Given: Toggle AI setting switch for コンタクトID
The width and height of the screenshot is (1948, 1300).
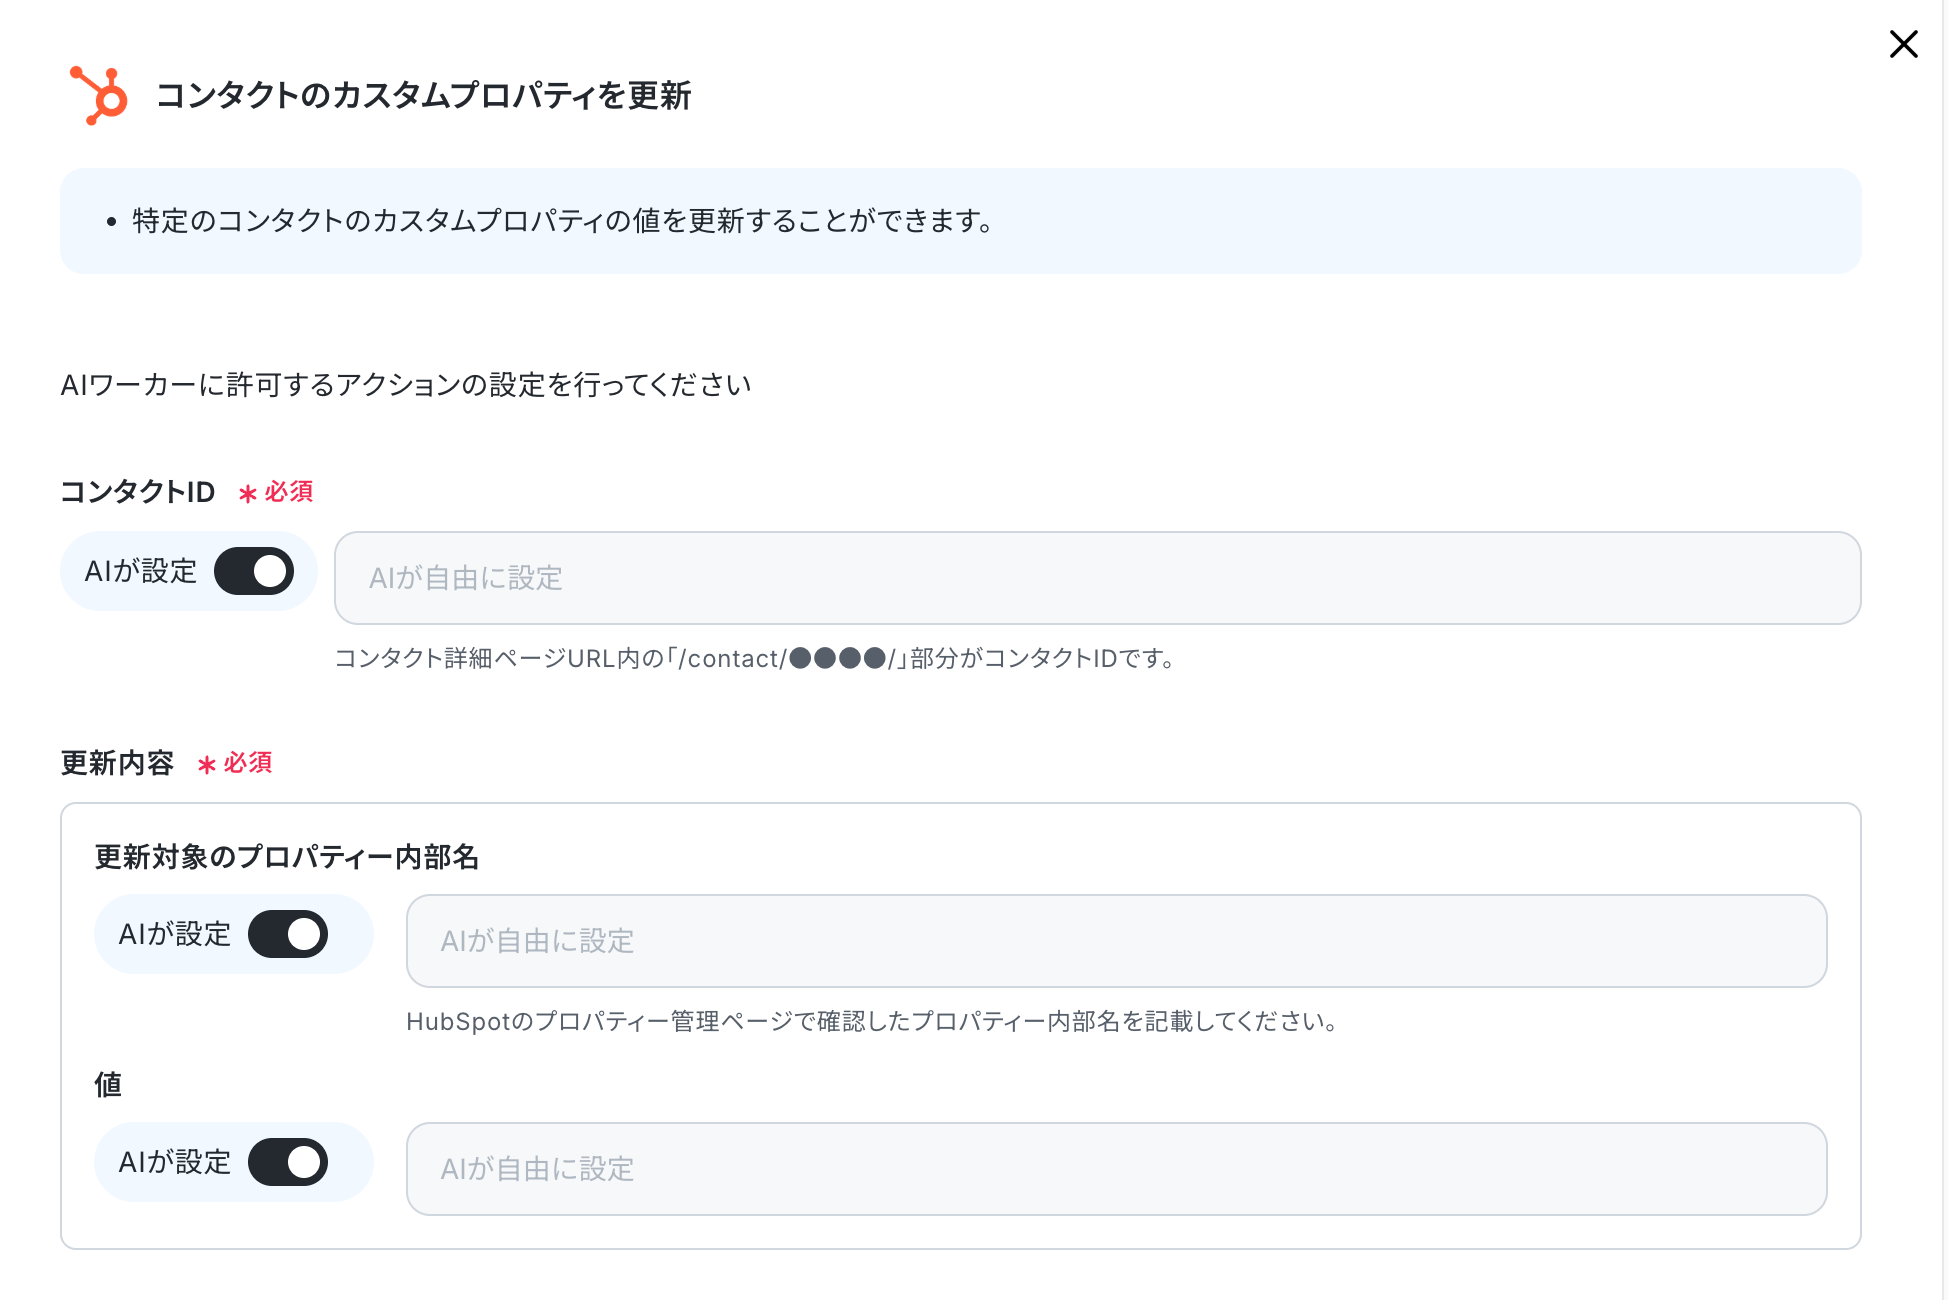Looking at the screenshot, I should coord(254,571).
